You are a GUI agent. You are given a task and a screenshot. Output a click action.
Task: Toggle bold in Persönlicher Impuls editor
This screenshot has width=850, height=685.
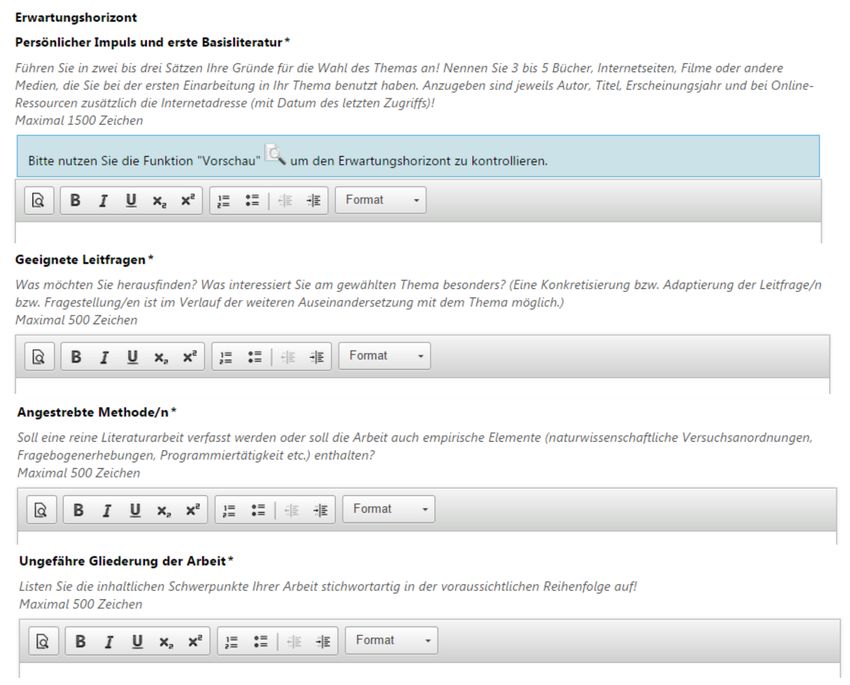(75, 201)
